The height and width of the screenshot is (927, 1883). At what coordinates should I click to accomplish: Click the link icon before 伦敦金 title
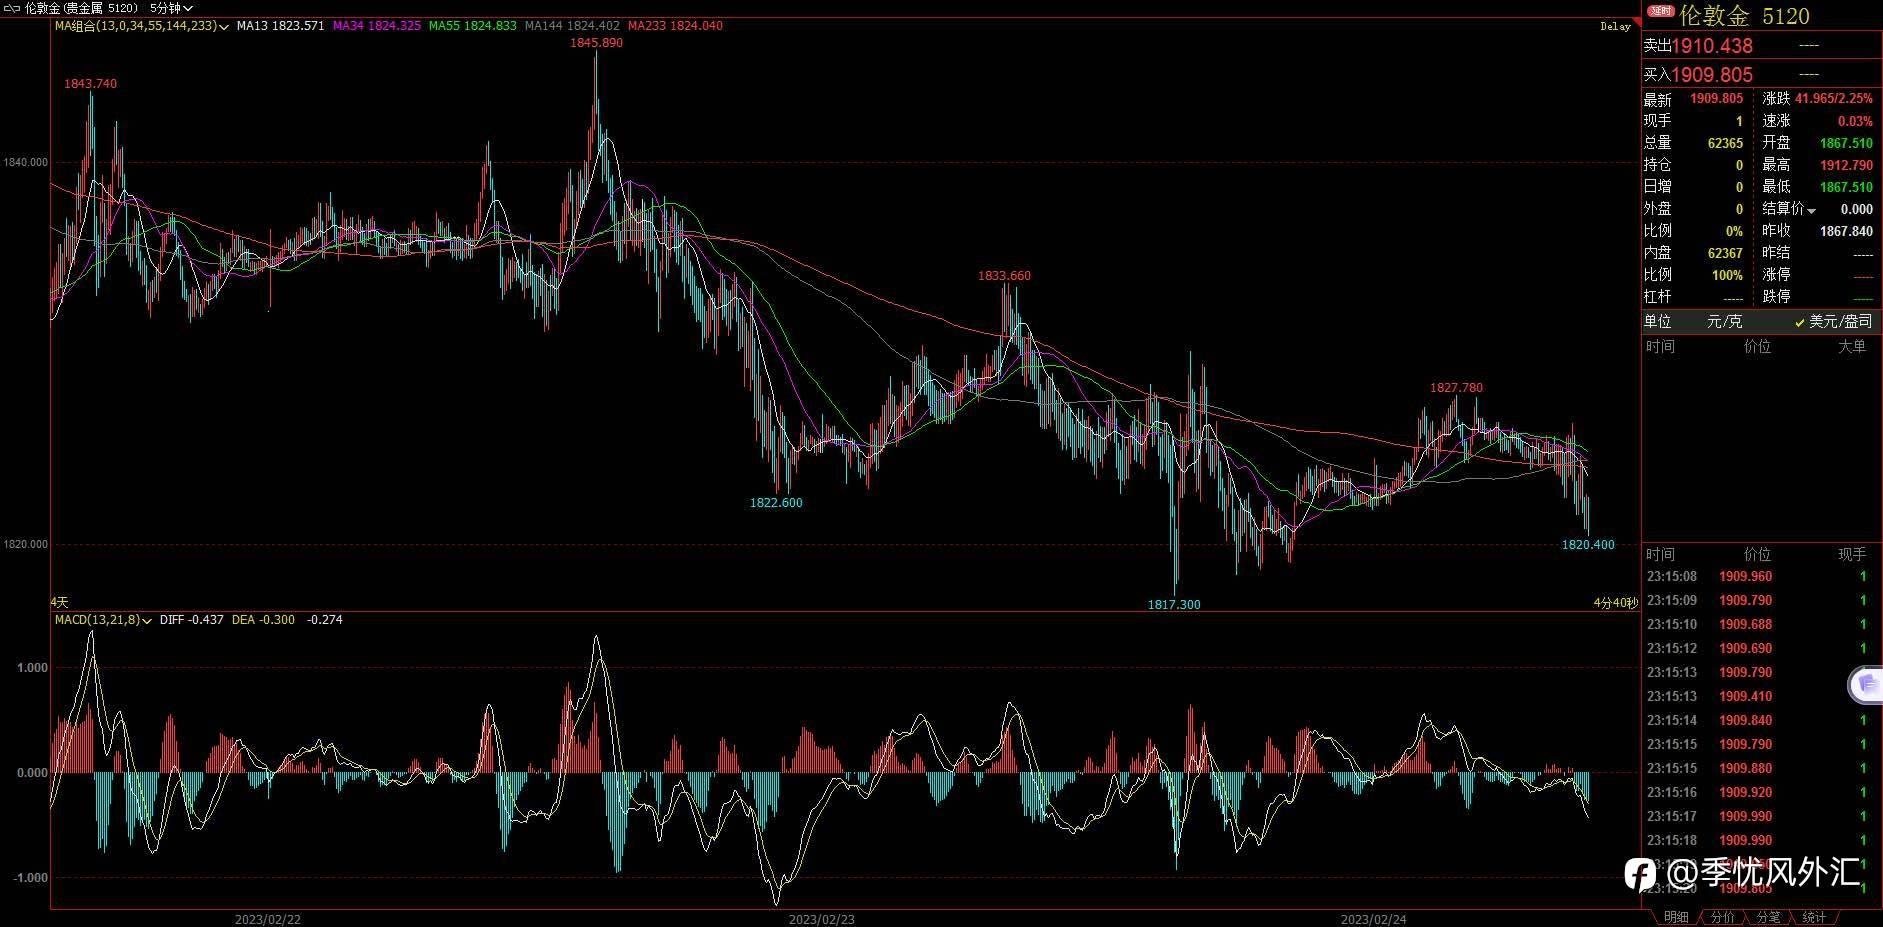pos(12,8)
